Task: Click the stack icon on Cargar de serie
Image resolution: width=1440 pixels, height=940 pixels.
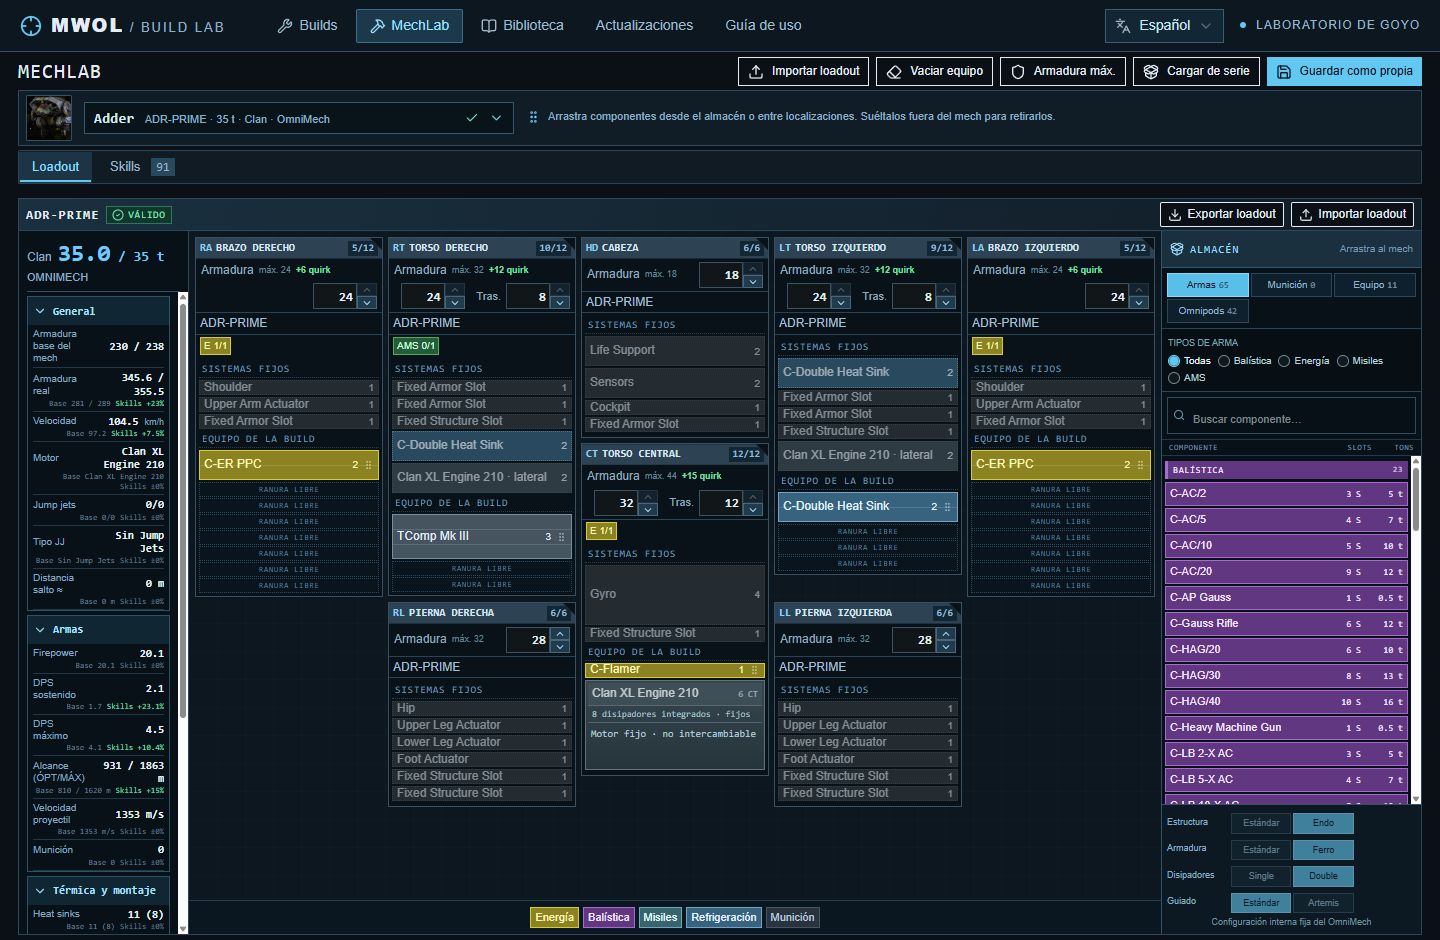Action: point(1151,71)
